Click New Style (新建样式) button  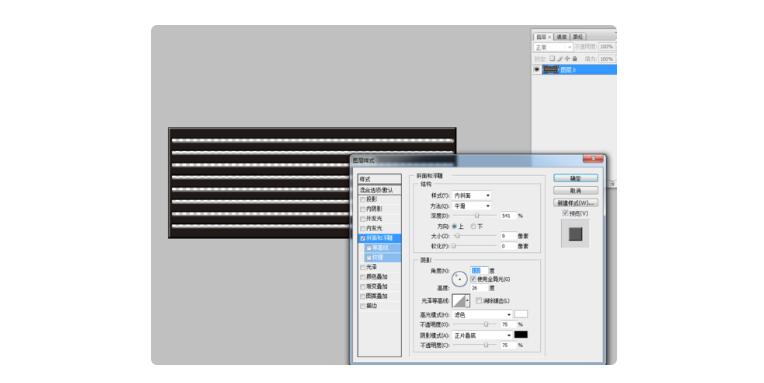click(x=575, y=203)
